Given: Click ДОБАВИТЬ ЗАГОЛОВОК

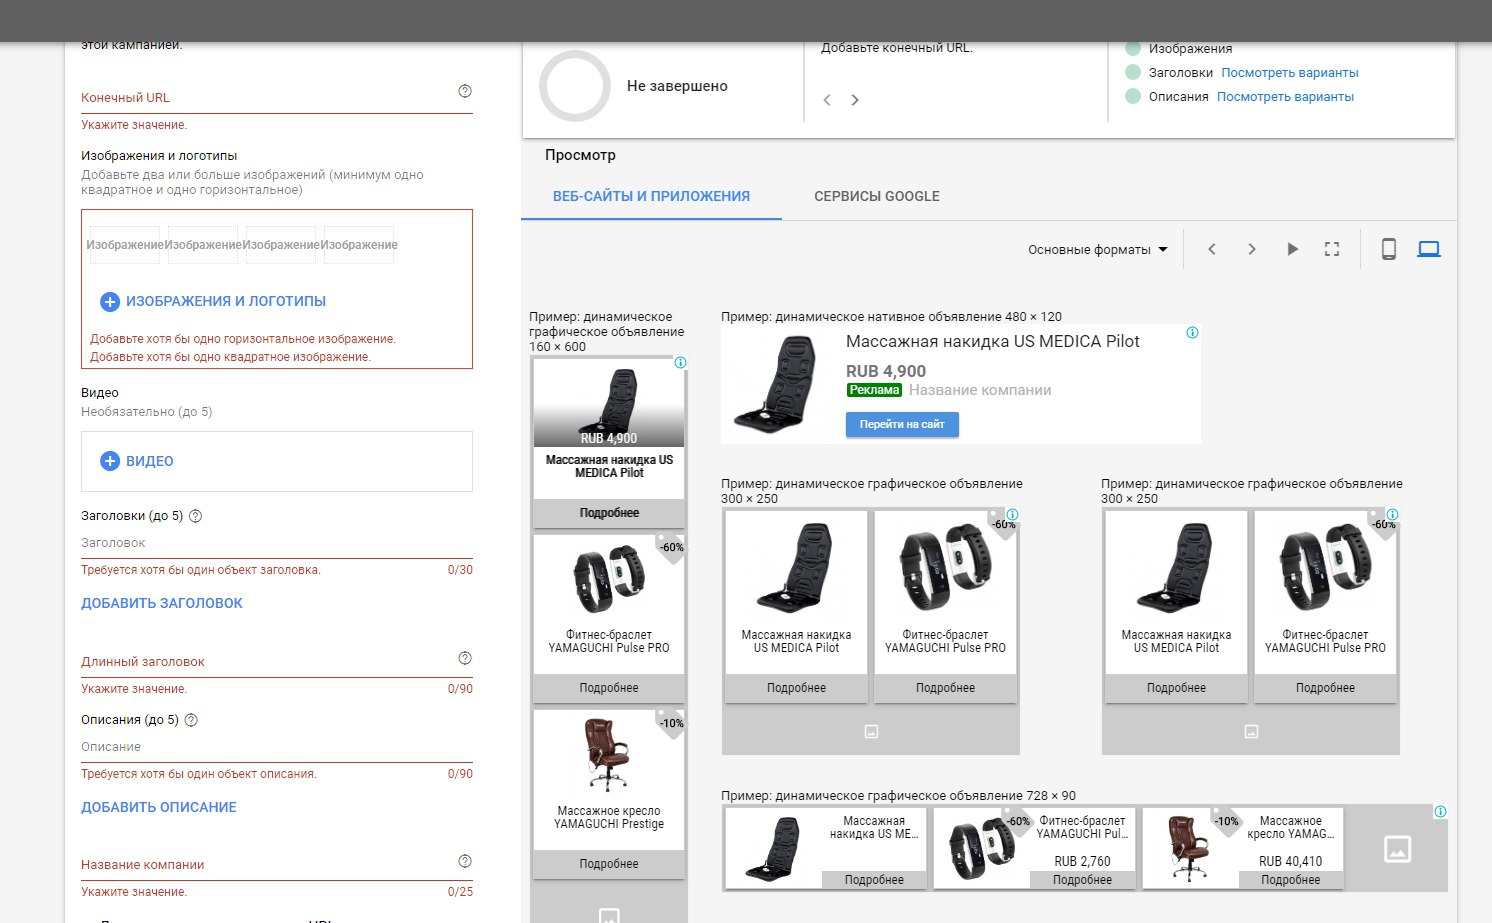Looking at the screenshot, I should pos(162,603).
